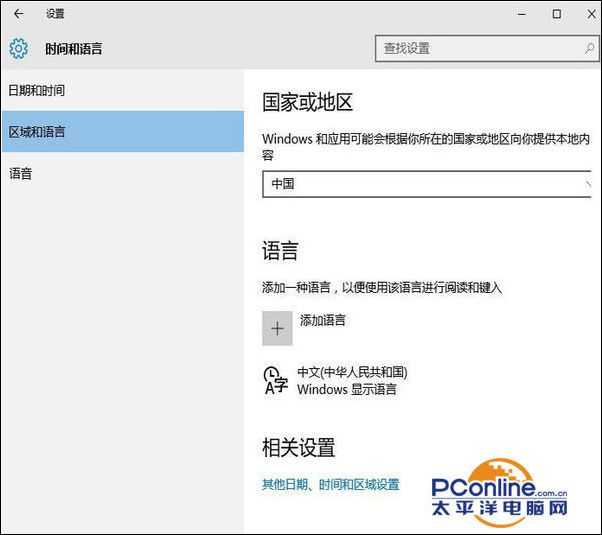Switch to the 语音 section
602x535 pixels.
click(21, 174)
